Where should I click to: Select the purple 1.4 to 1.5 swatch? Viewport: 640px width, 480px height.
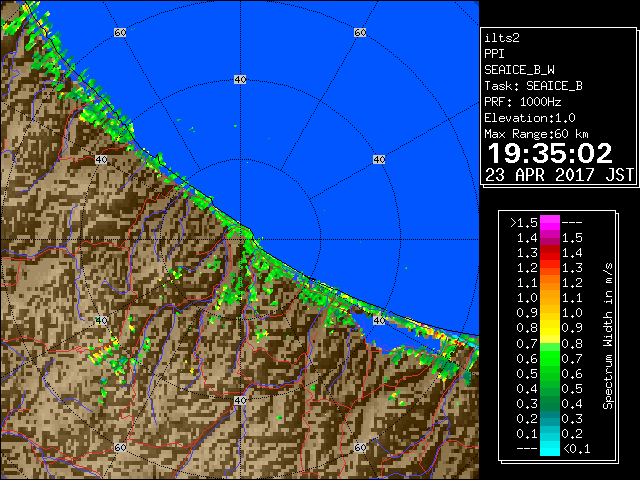(x=549, y=238)
